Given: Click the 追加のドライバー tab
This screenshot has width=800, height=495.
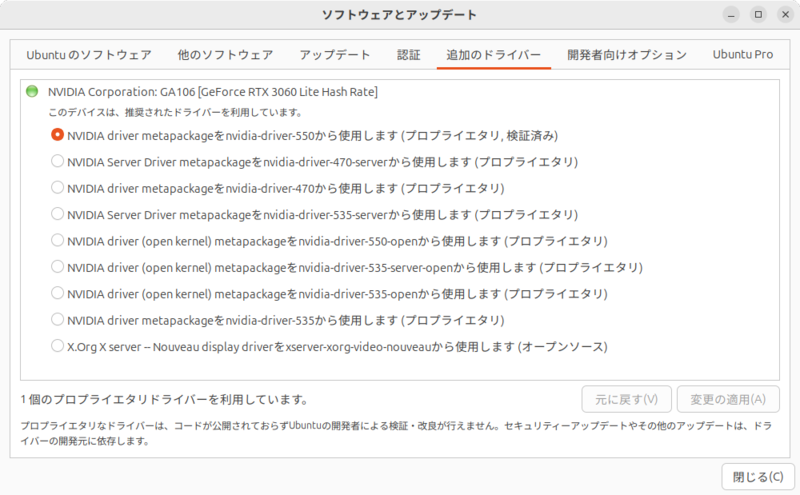Looking at the screenshot, I should [x=494, y=55].
